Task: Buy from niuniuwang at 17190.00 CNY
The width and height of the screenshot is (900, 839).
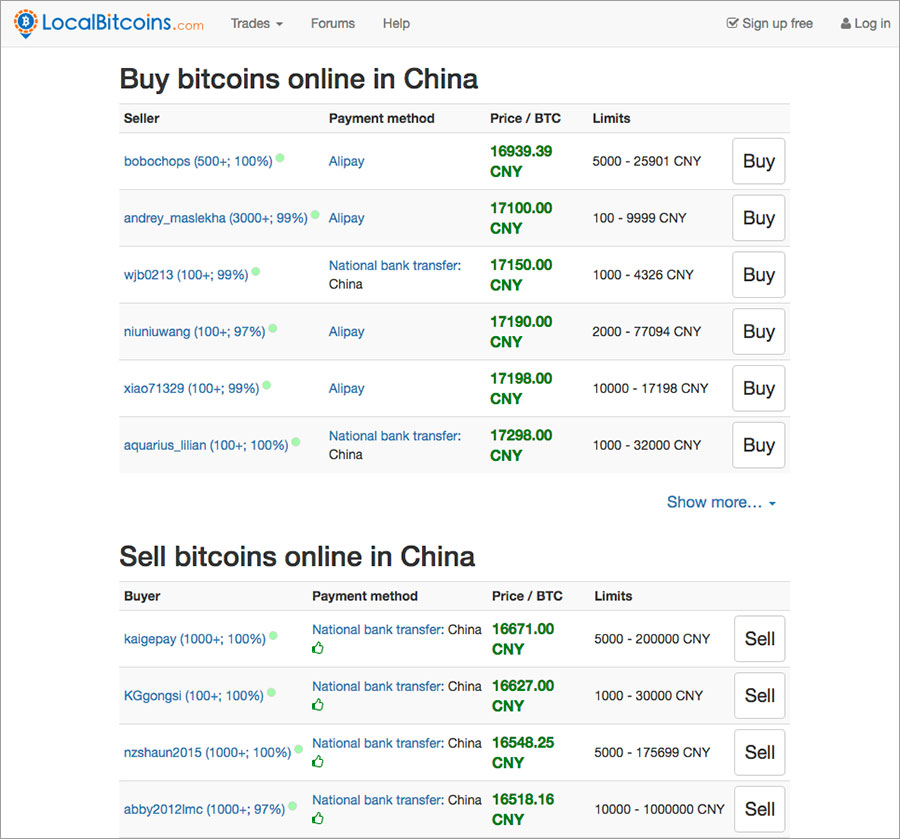Action: [x=759, y=332]
